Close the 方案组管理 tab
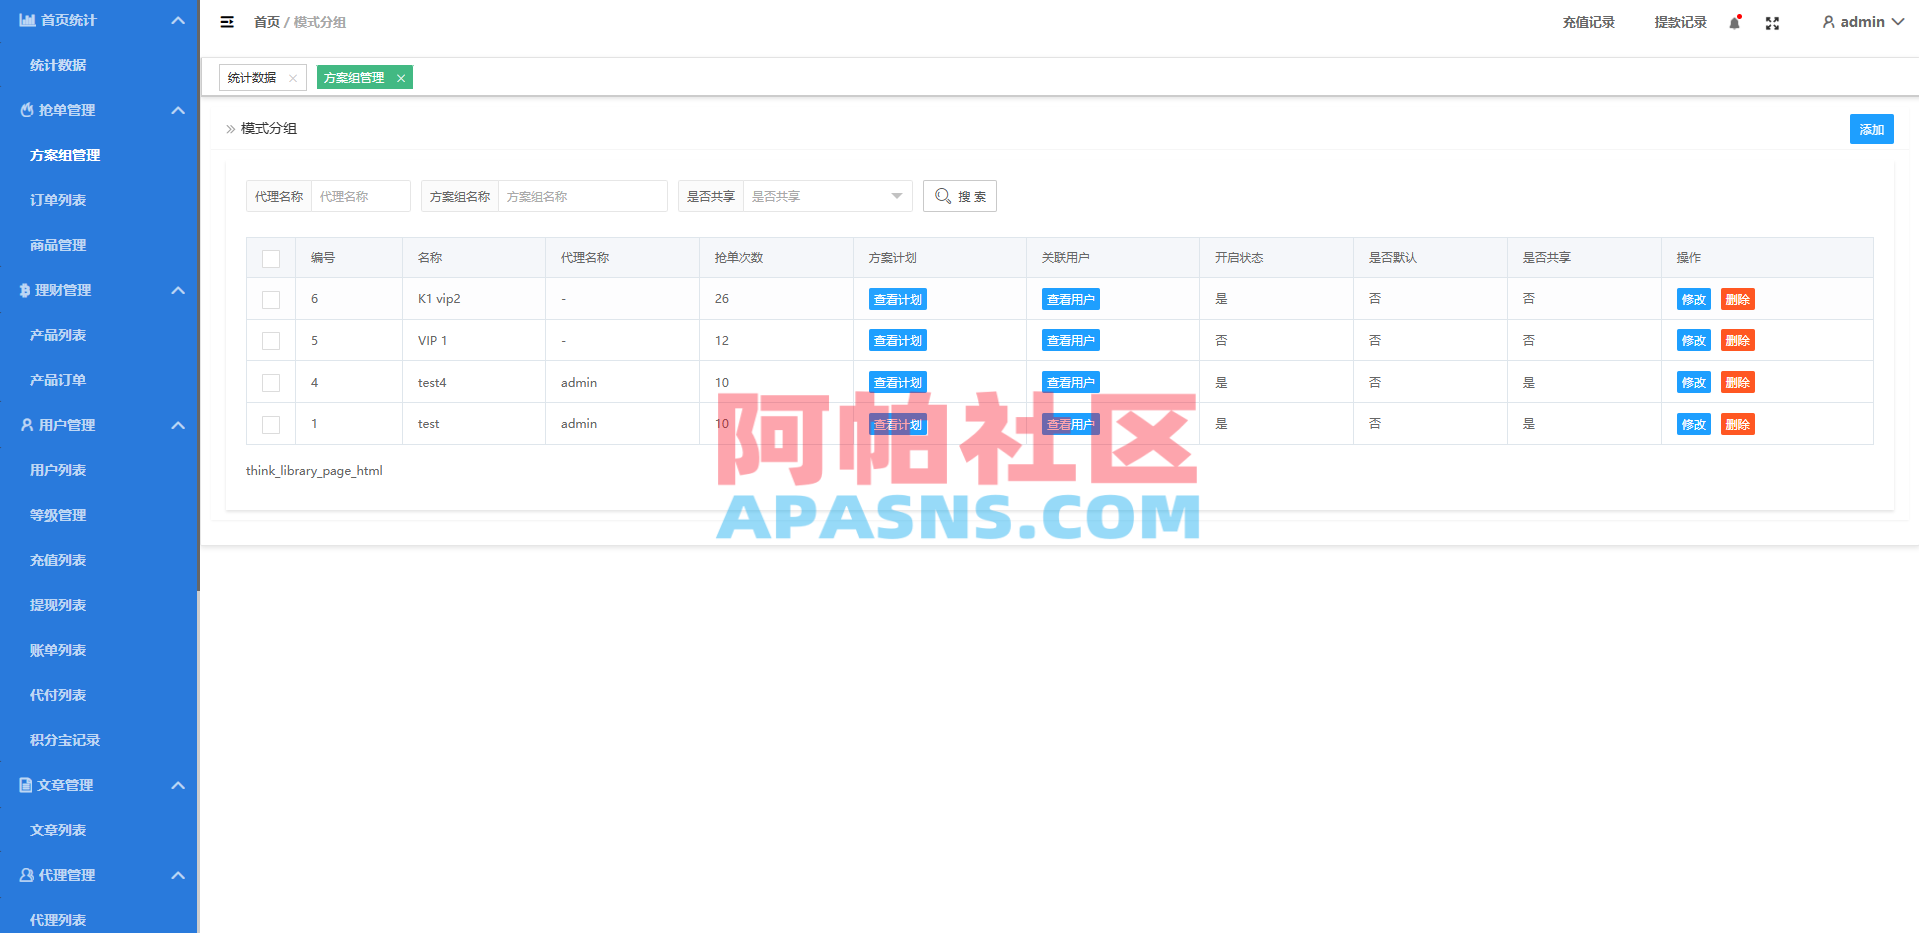Image resolution: width=1919 pixels, height=933 pixels. 400,77
